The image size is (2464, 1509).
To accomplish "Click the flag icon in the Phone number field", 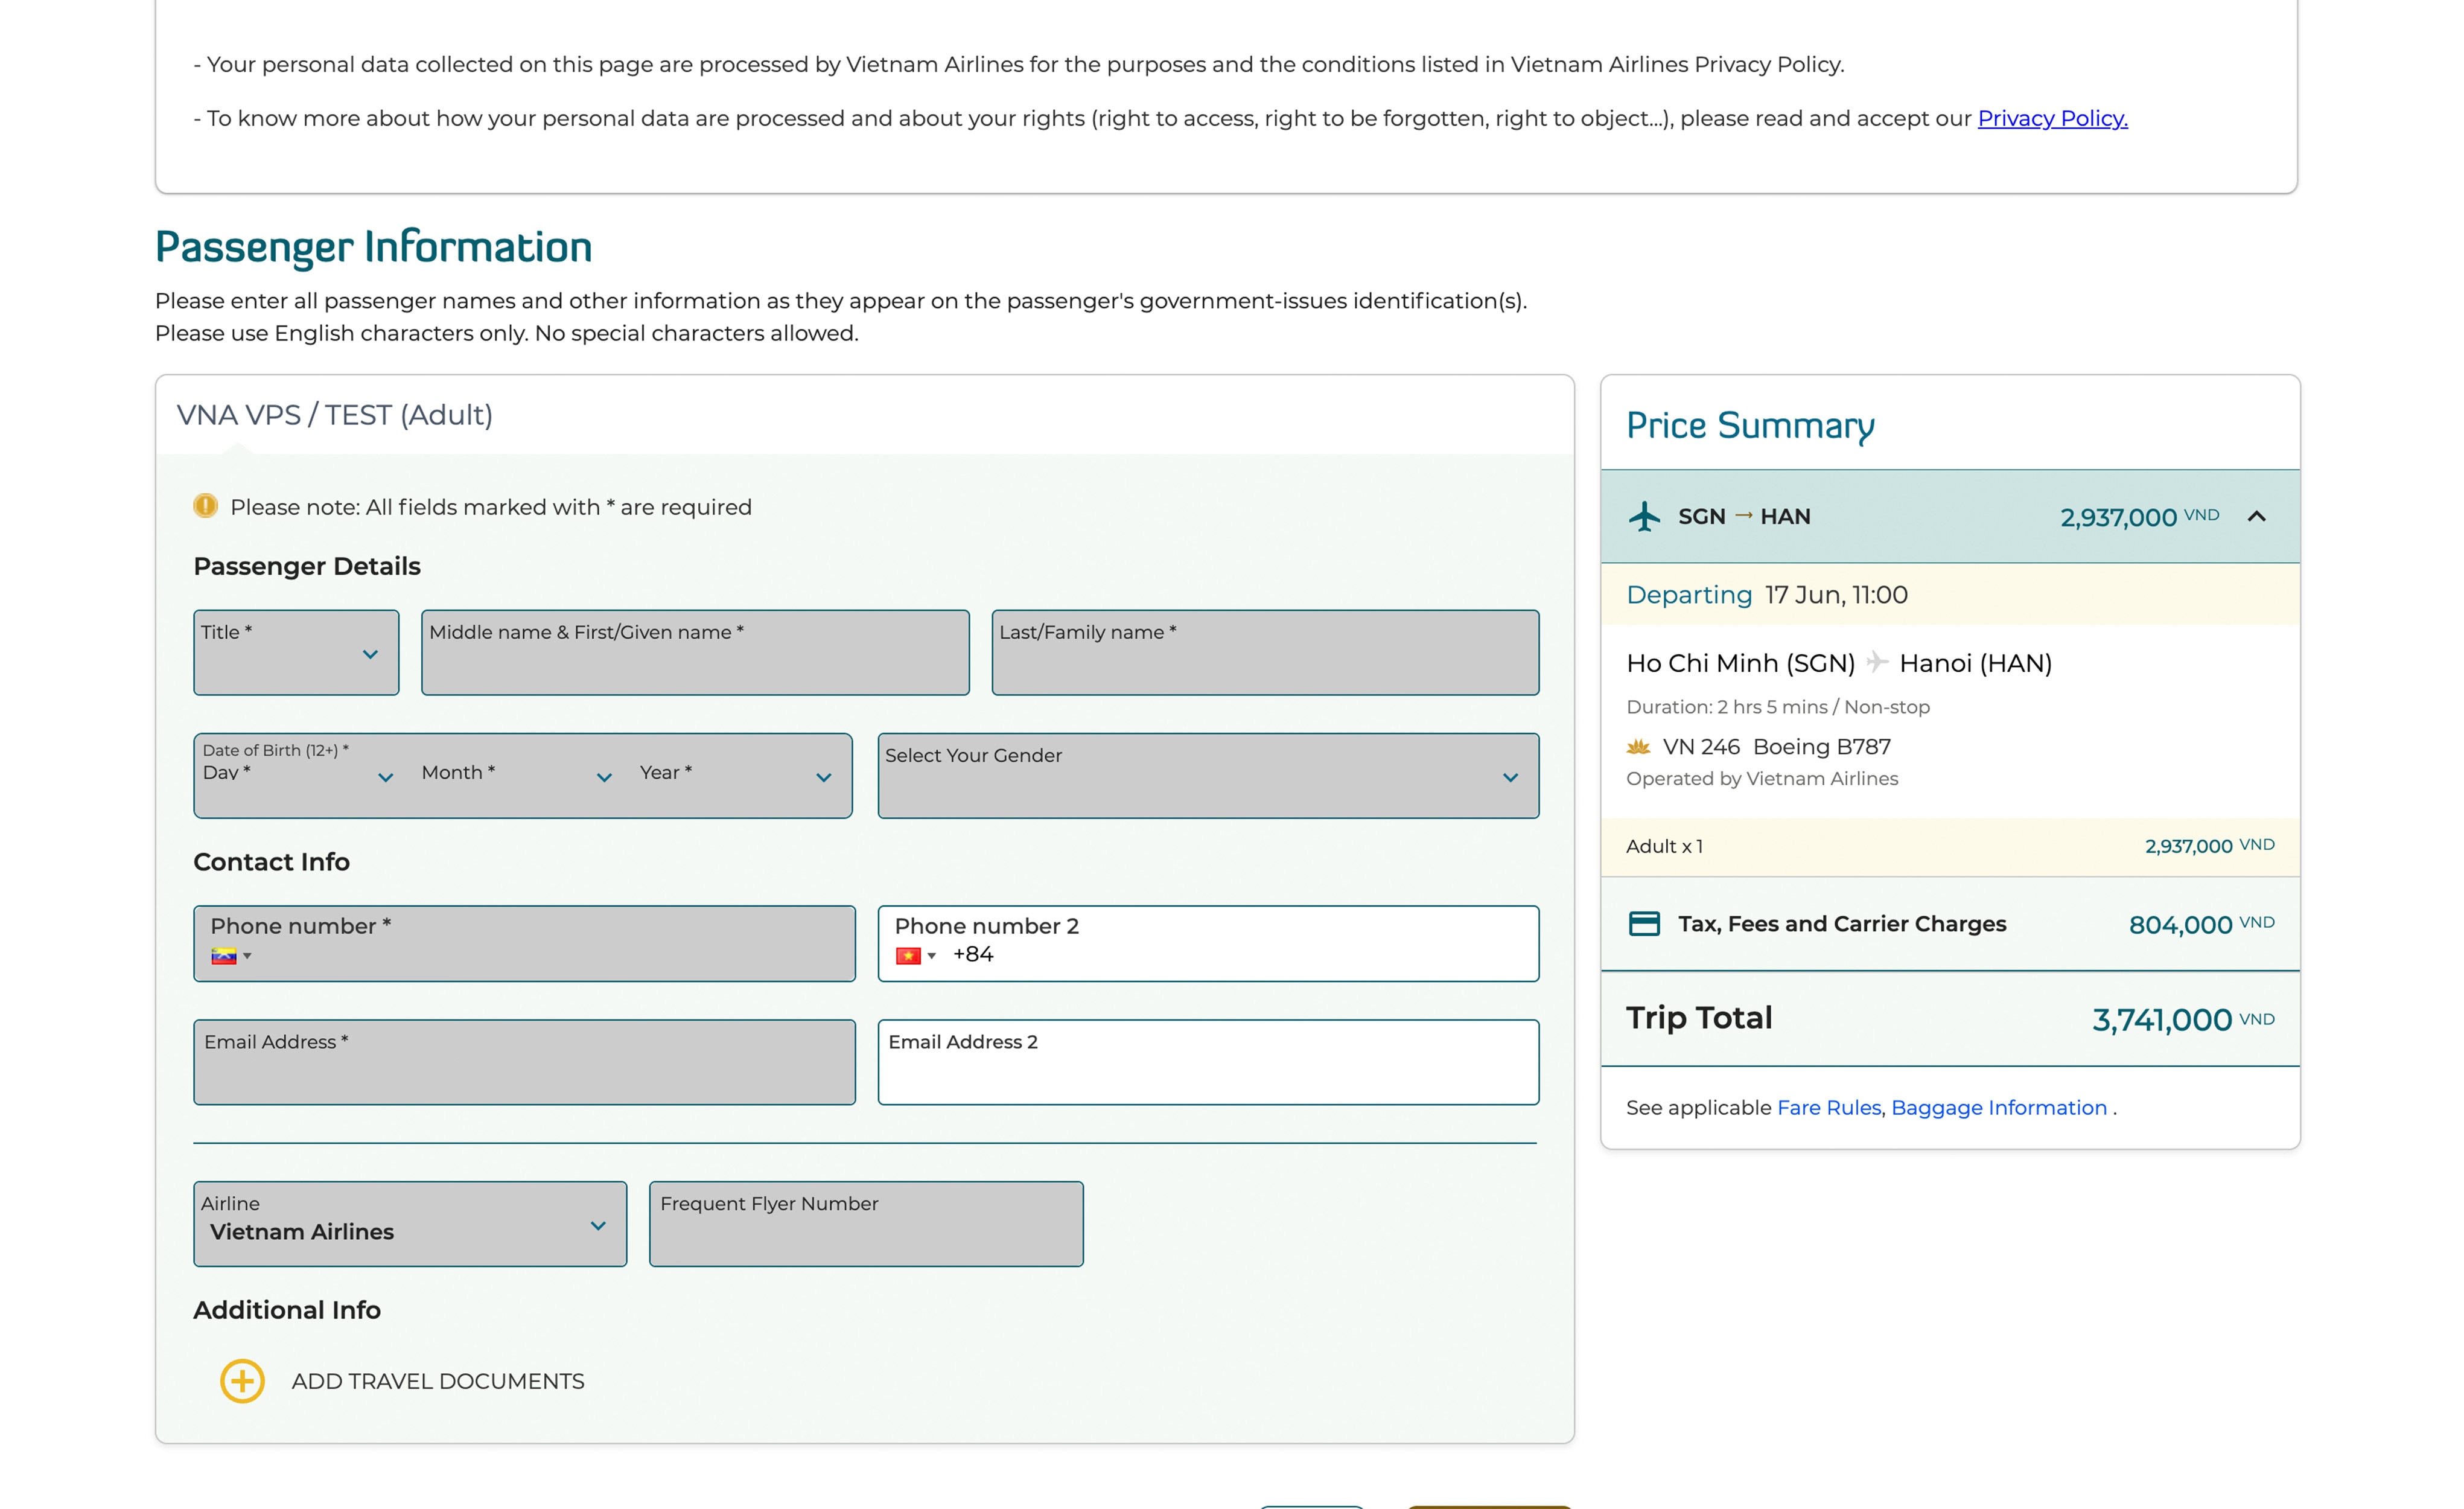I will (223, 956).
